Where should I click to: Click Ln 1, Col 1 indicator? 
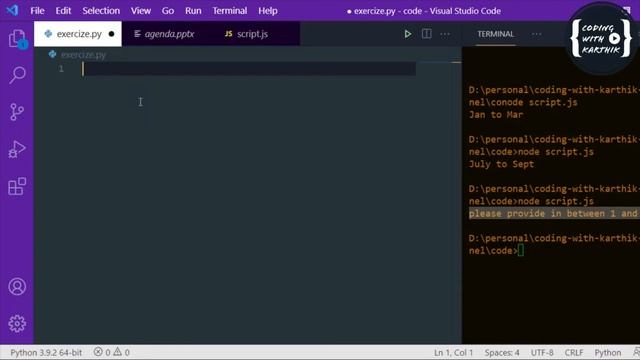[x=453, y=352]
